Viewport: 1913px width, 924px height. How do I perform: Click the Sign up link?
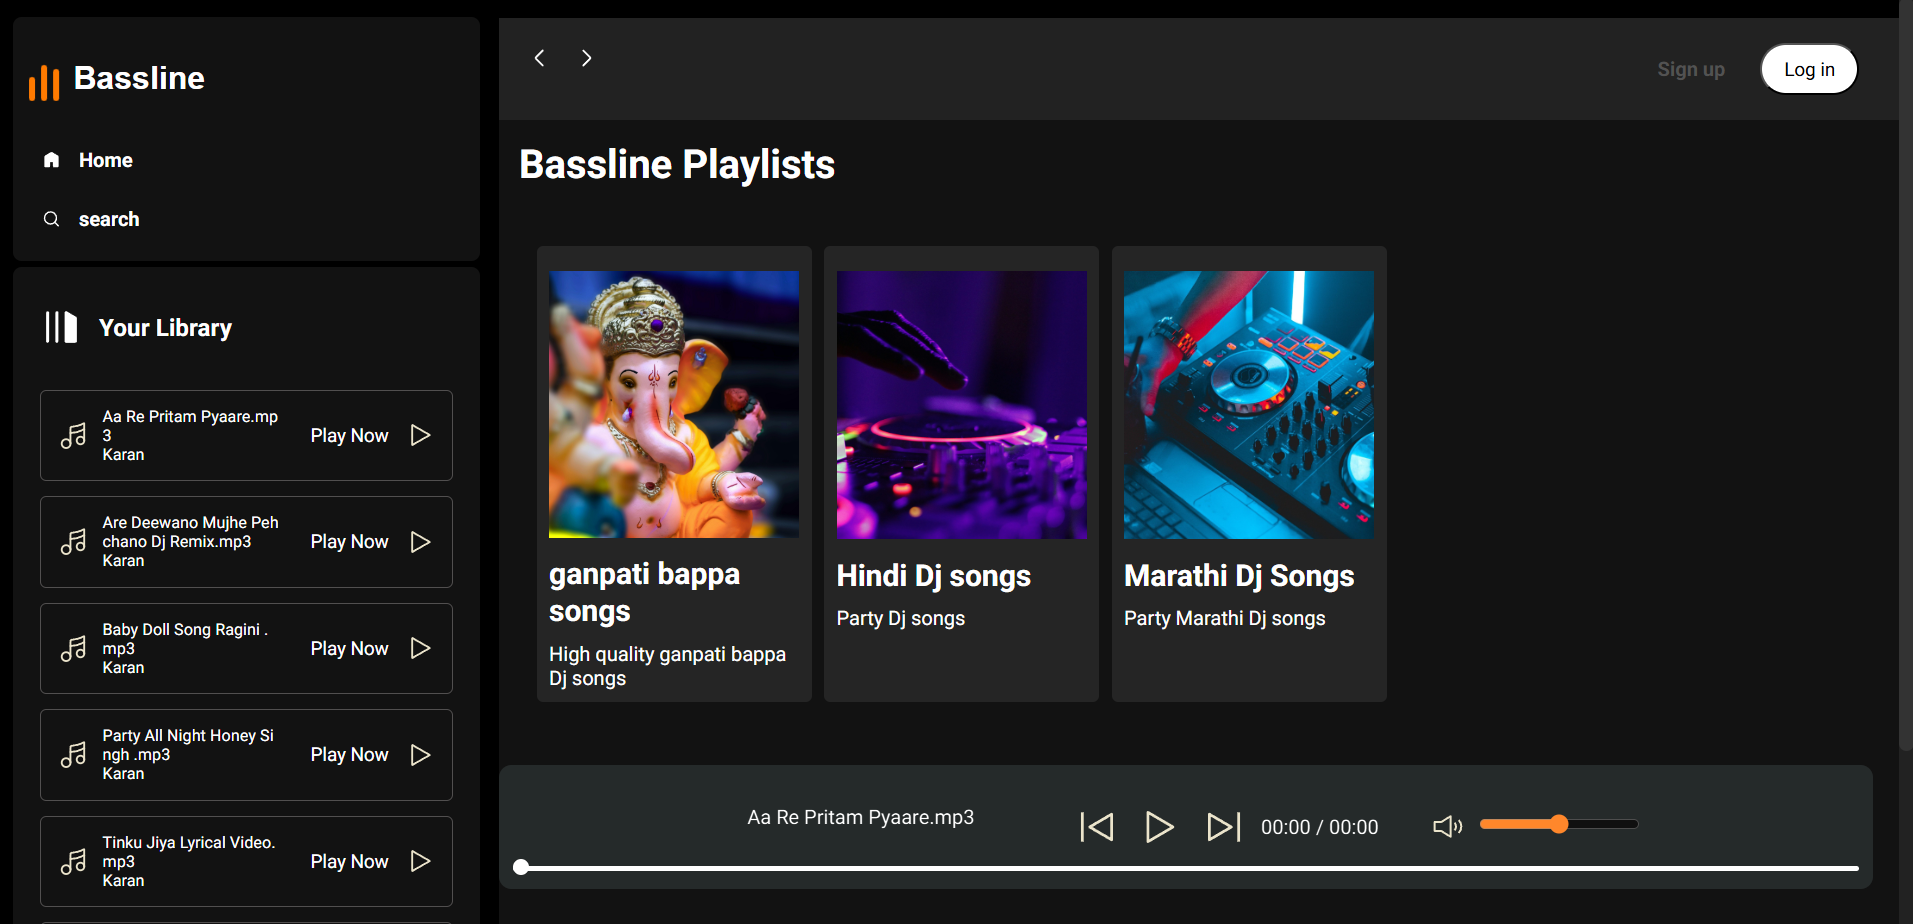point(1690,68)
